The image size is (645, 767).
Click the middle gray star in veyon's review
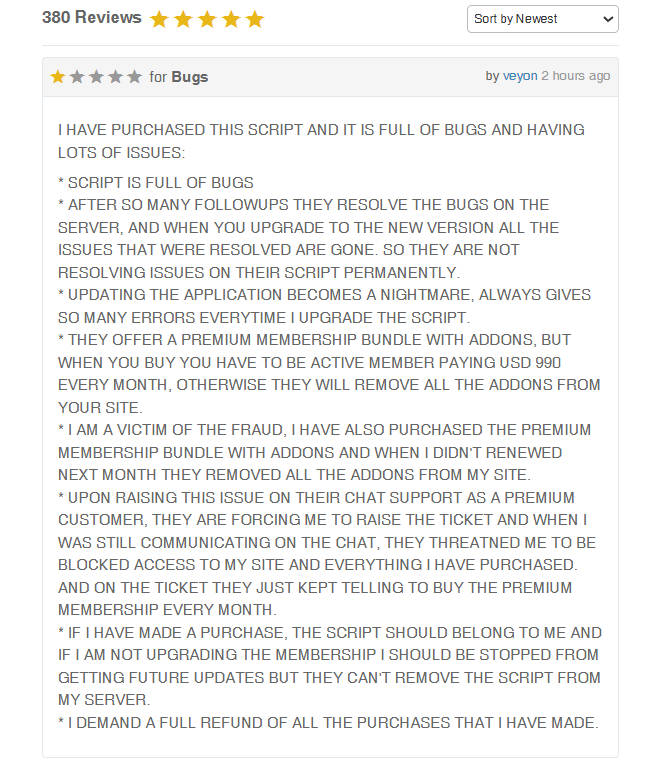click(x=96, y=77)
